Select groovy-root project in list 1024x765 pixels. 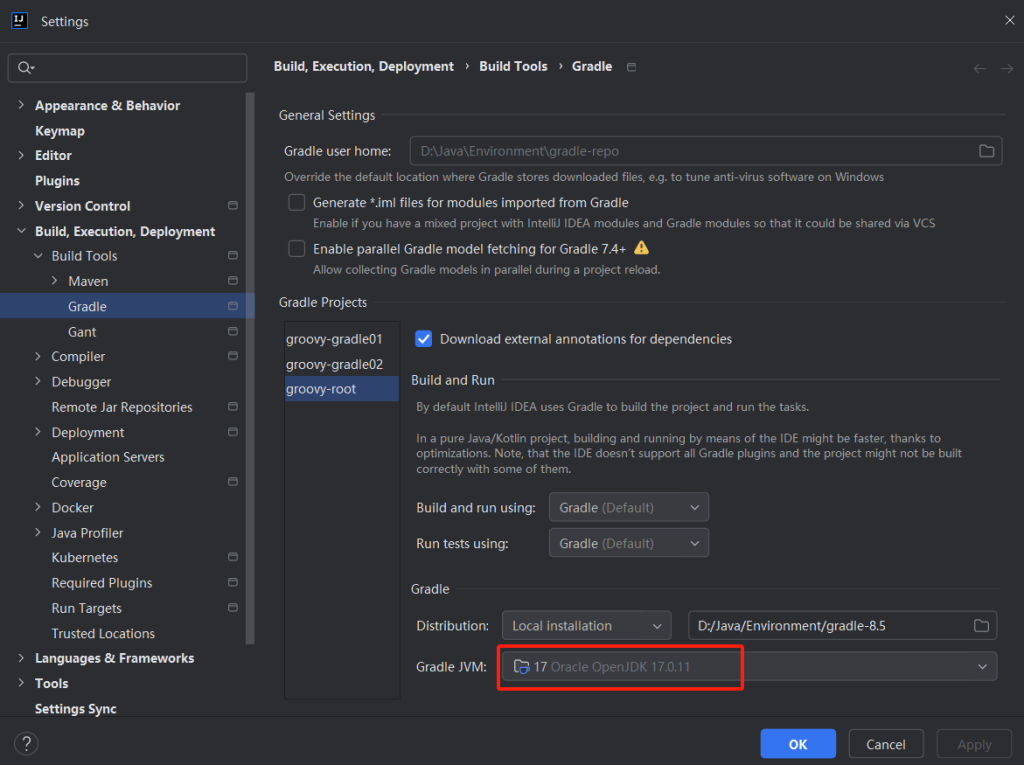[x=342, y=389]
